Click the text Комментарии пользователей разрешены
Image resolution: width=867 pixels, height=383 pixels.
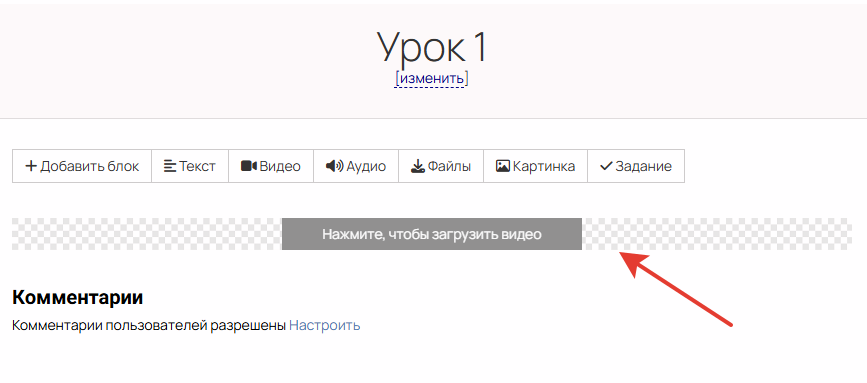(x=149, y=326)
